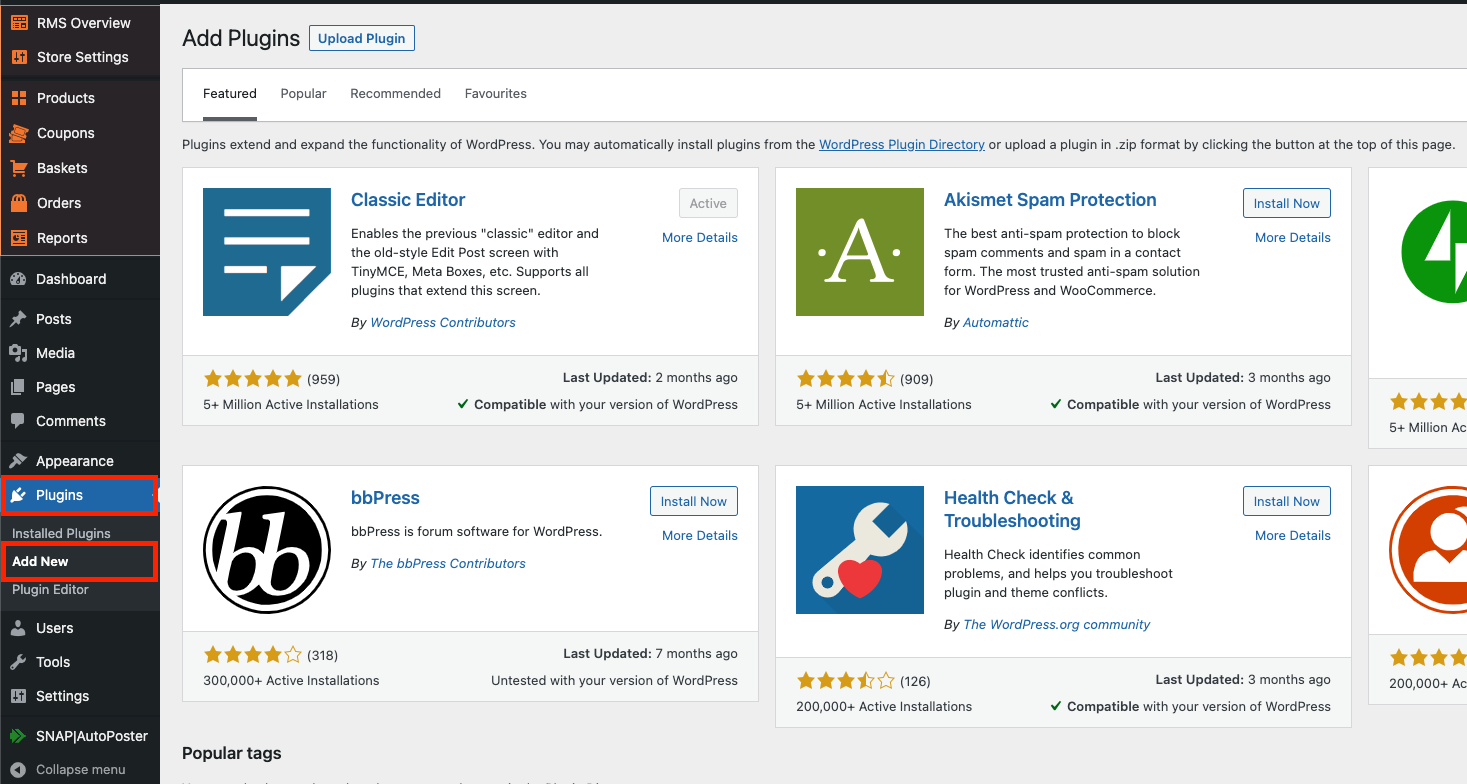The width and height of the screenshot is (1467, 784).
Task: Switch to the Recommended tab
Action: pyautogui.click(x=395, y=93)
